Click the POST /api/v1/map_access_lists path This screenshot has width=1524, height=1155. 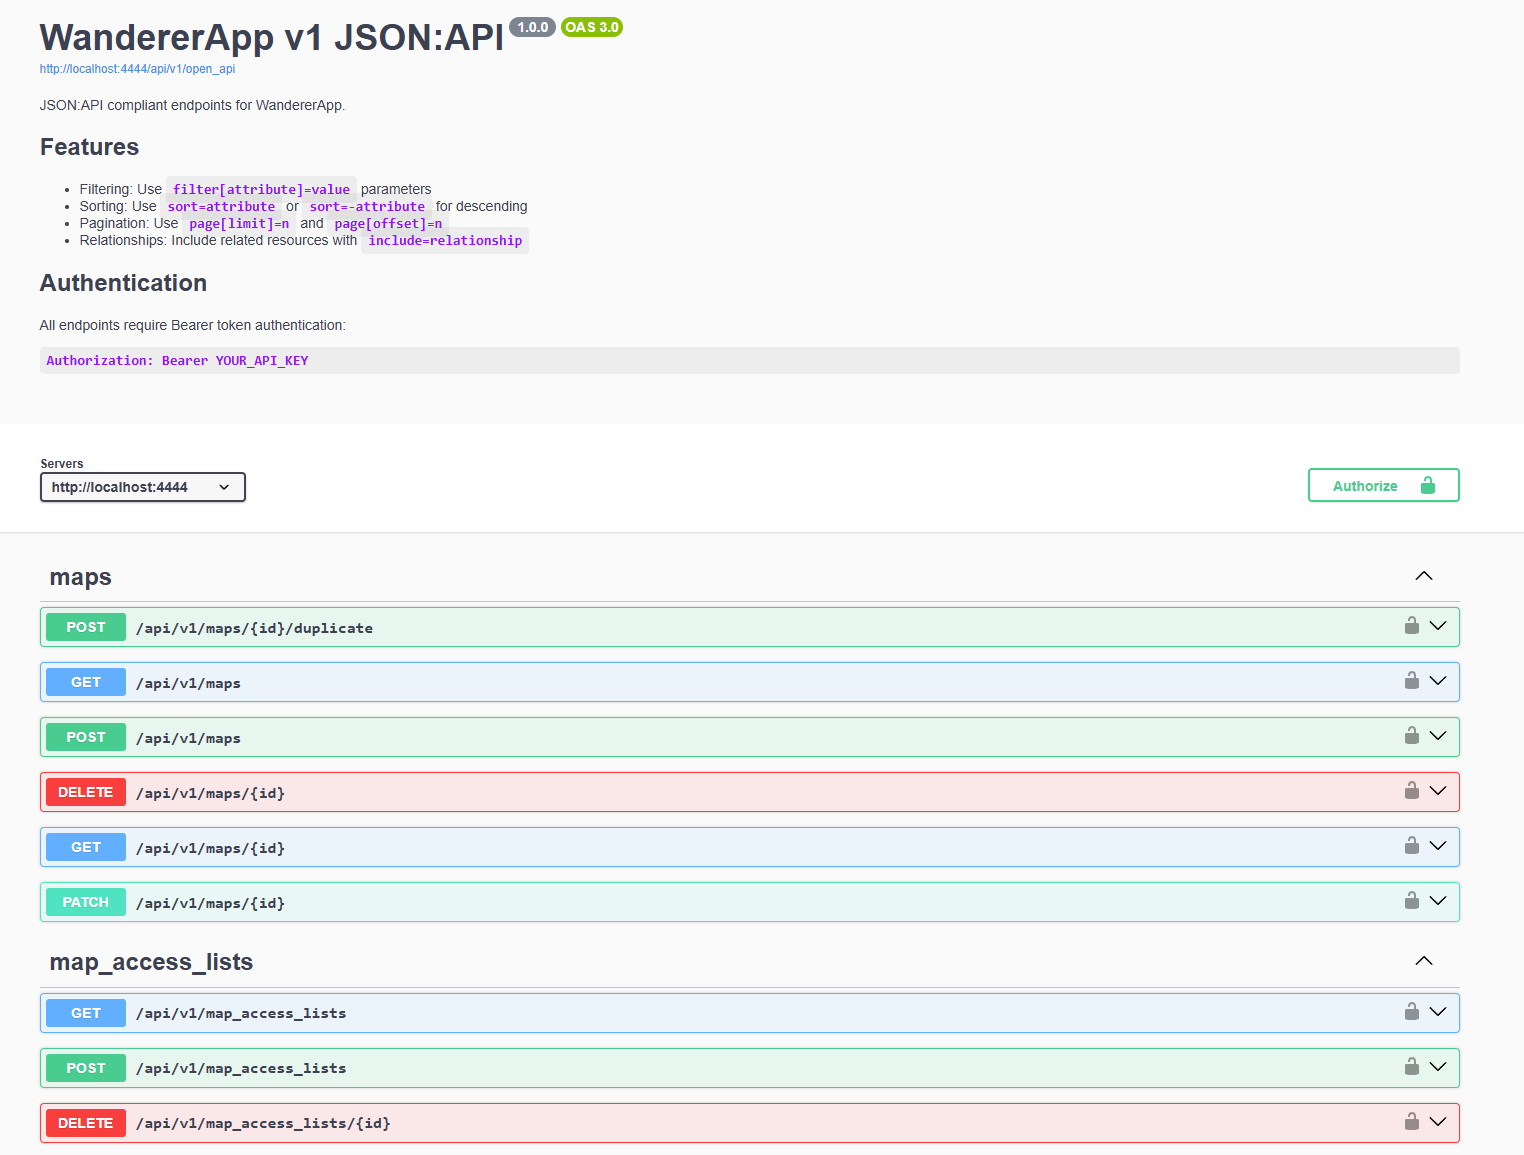pyautogui.click(x=241, y=1068)
